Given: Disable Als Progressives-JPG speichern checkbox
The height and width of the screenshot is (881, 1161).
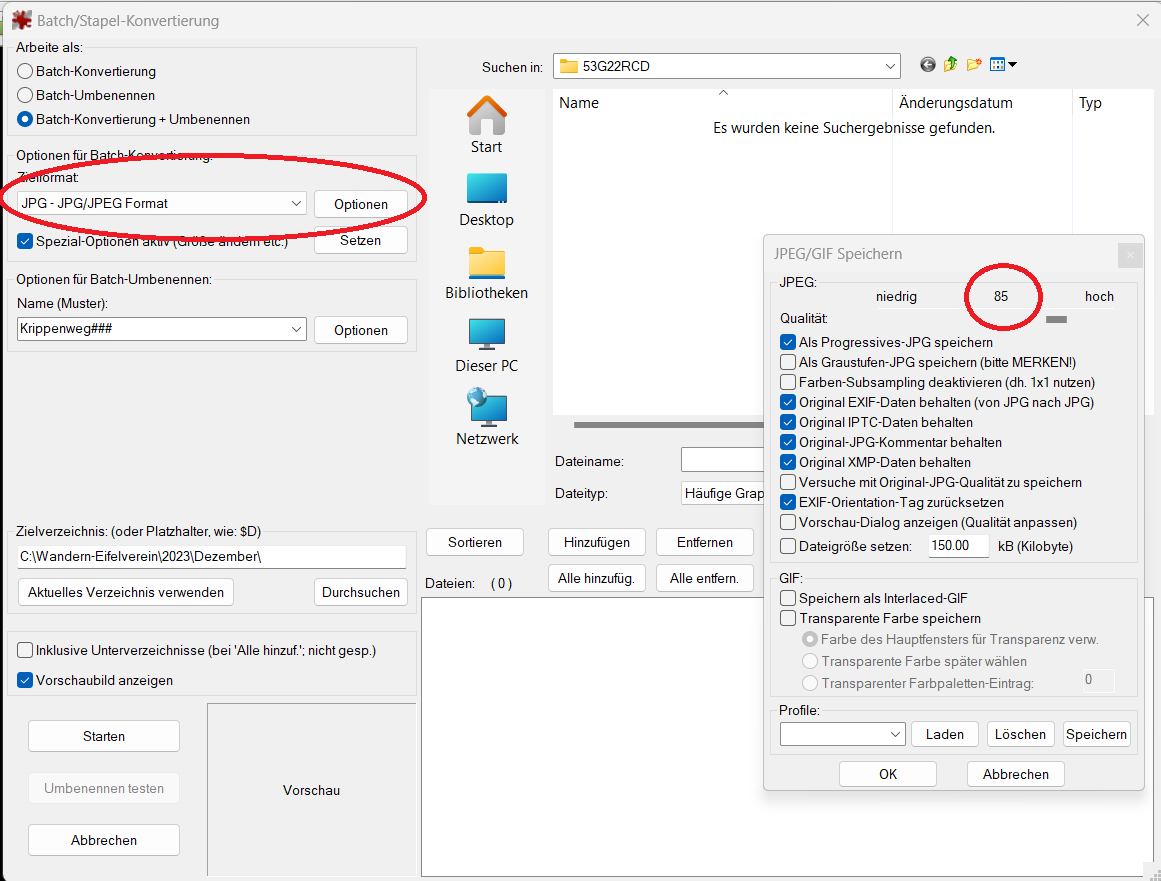Looking at the screenshot, I should 788,342.
